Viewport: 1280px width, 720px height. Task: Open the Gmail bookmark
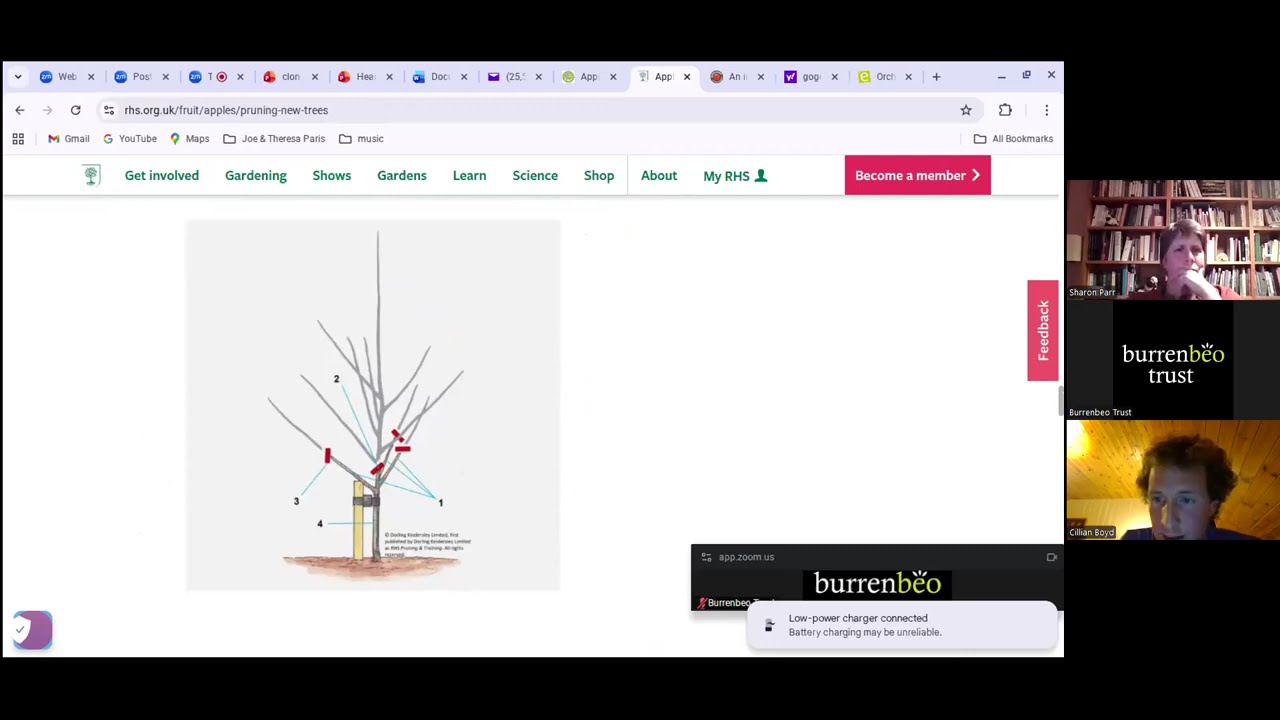tap(69, 139)
